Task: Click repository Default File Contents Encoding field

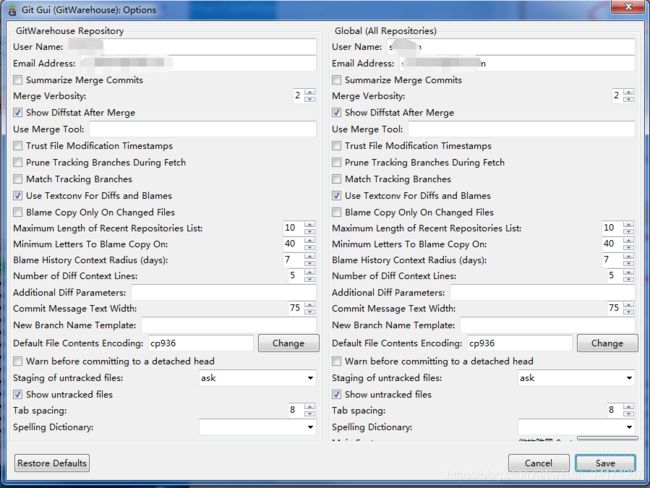Action: pyautogui.click(x=201, y=343)
